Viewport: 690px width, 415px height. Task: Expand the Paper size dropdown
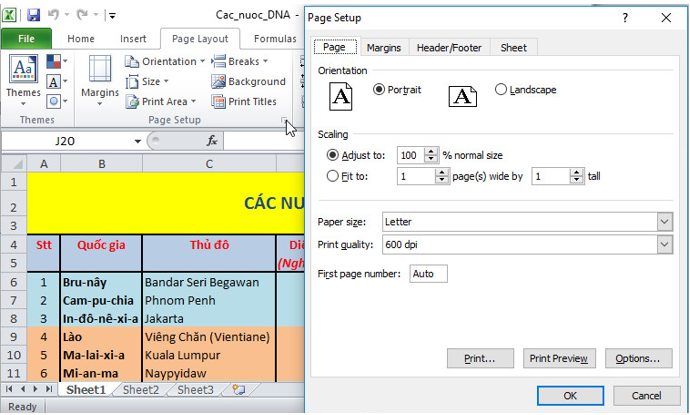coord(664,222)
